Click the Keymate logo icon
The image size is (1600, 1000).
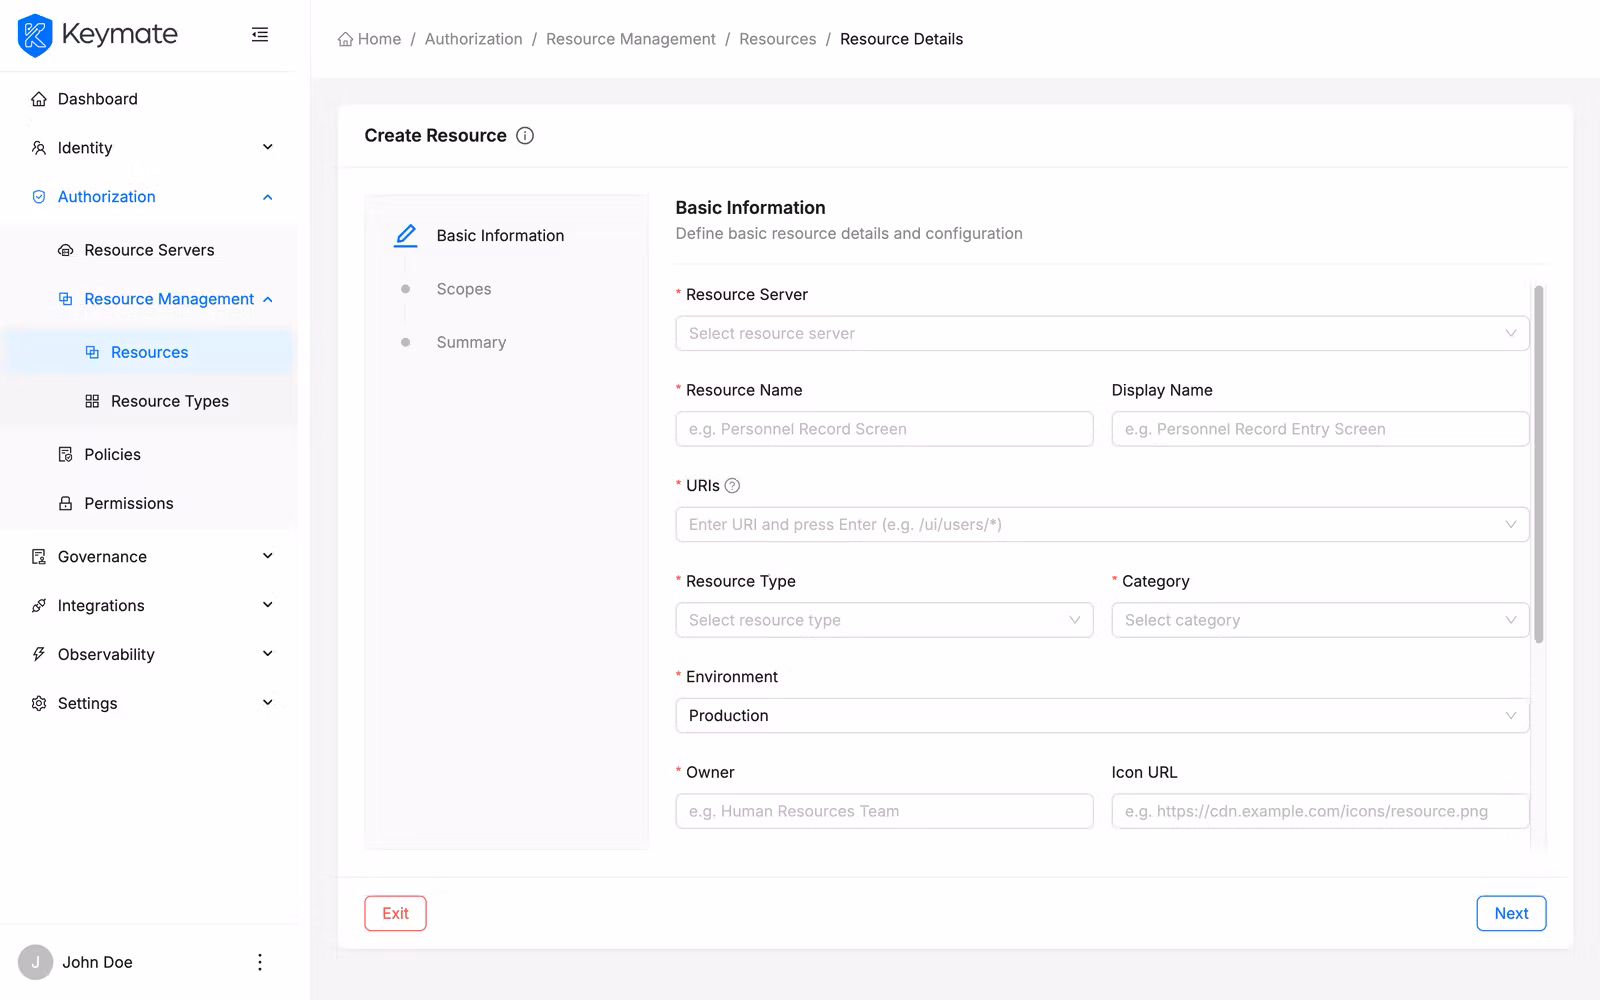[x=35, y=35]
